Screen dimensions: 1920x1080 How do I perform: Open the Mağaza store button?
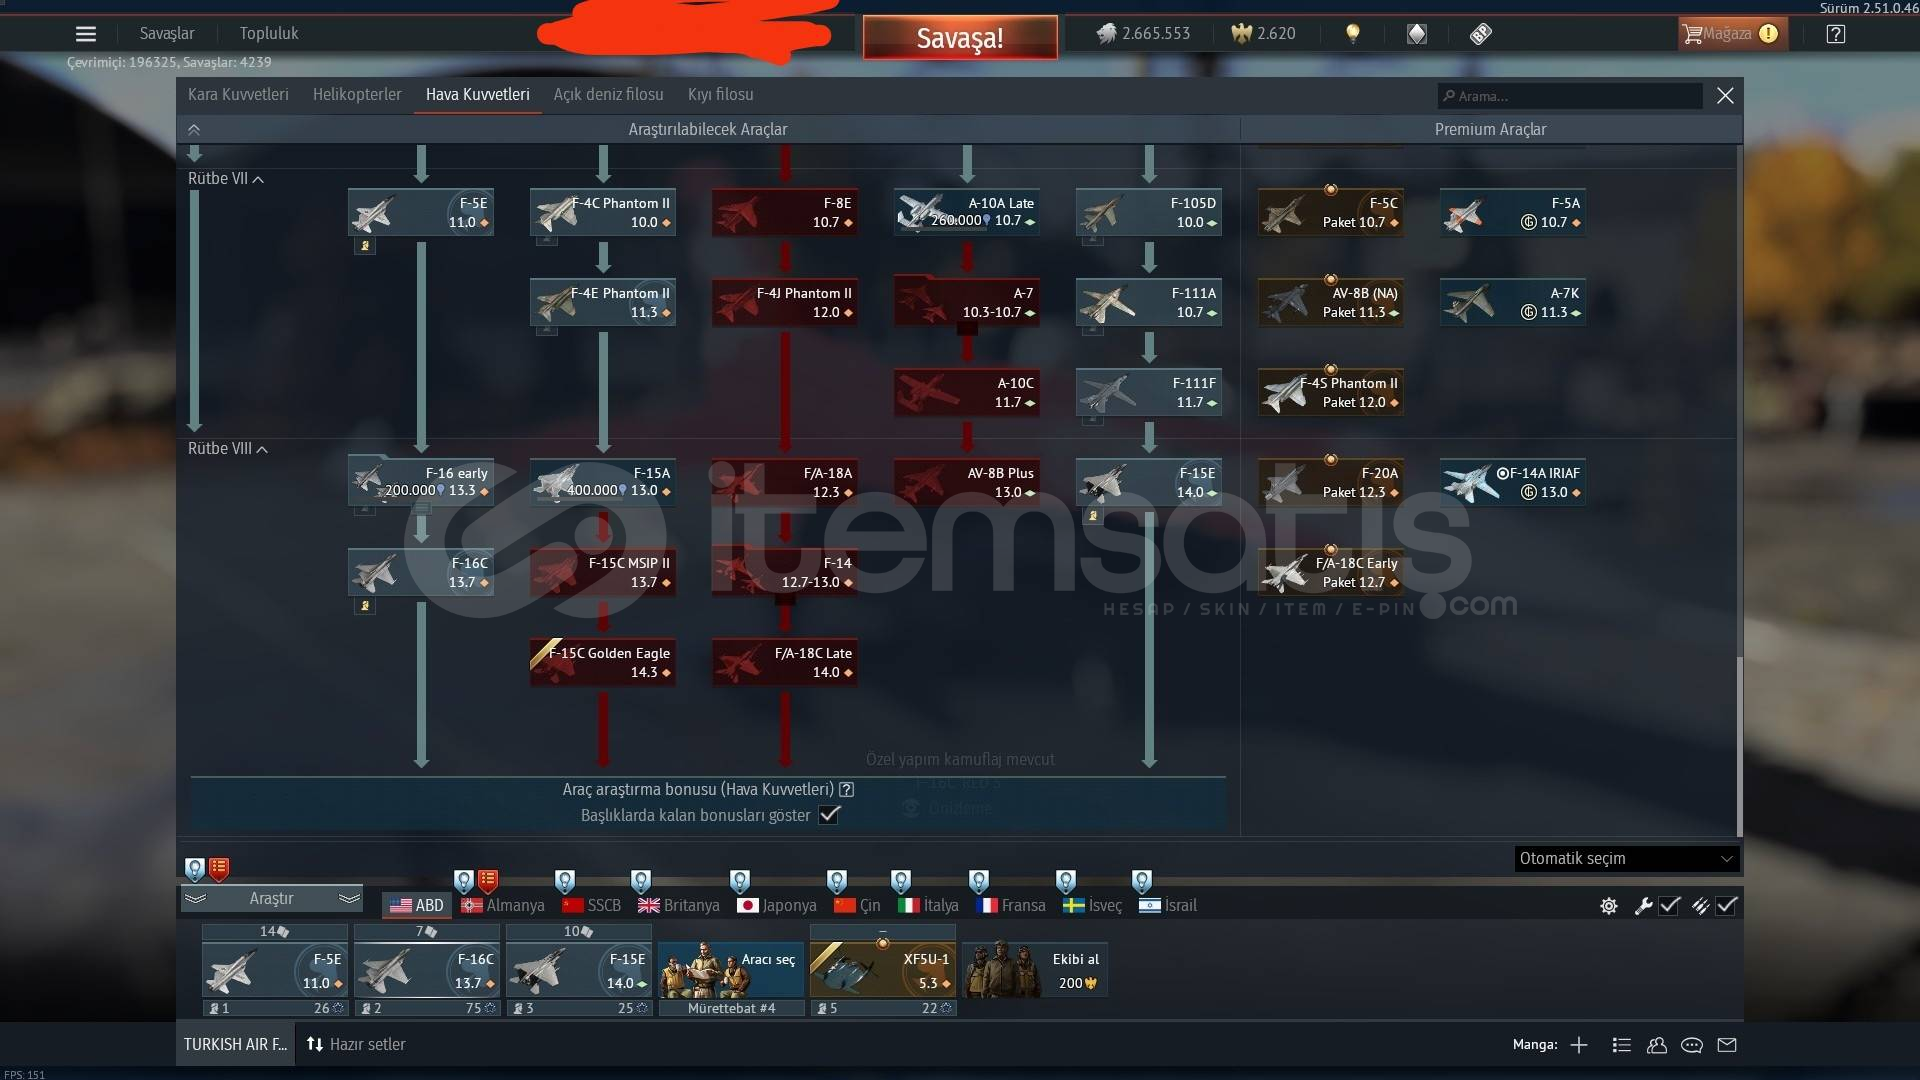tap(1729, 34)
